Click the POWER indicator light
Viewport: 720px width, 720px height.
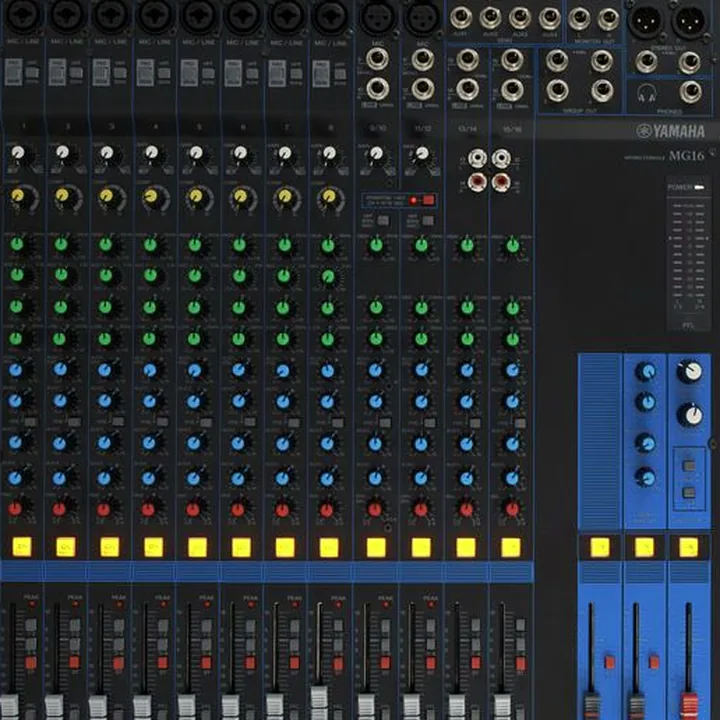click(699, 187)
